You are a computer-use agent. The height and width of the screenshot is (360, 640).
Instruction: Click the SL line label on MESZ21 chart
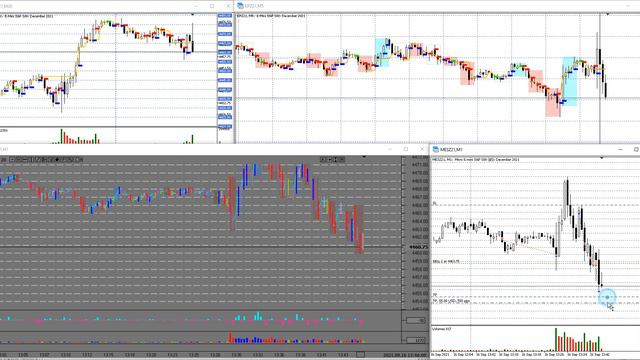click(x=435, y=203)
